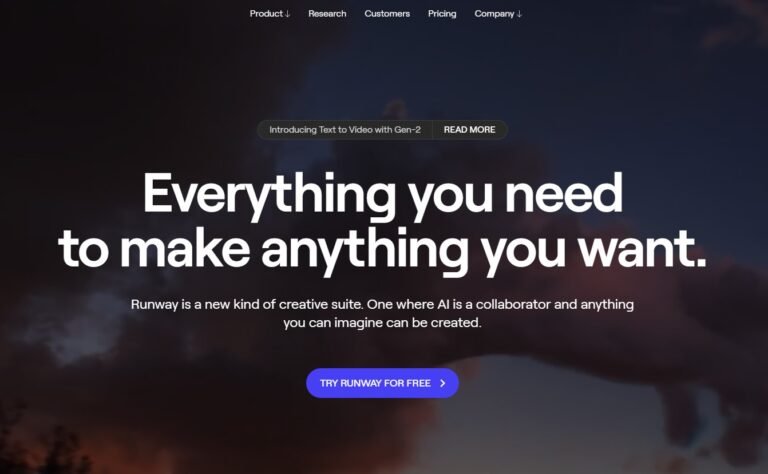768x474 pixels.
Task: Click the word AI in the description
Action: (443, 305)
